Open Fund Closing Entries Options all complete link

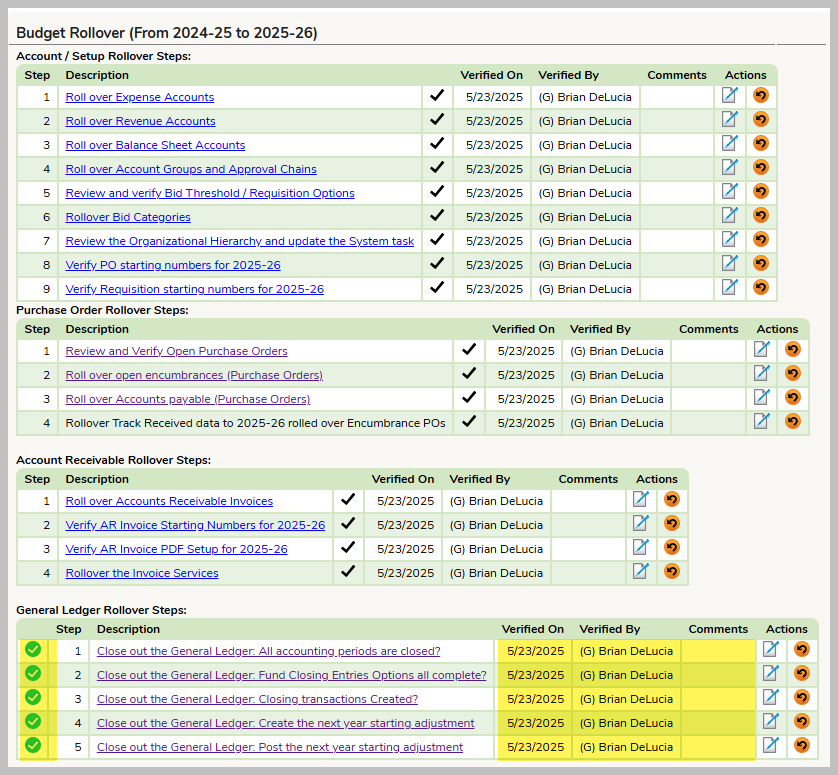point(291,676)
